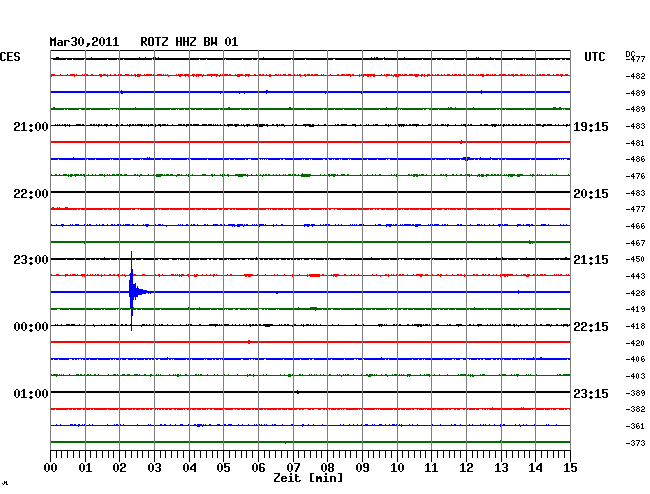Select the DC offset value "-466"
The image size is (650, 494).
635,226
